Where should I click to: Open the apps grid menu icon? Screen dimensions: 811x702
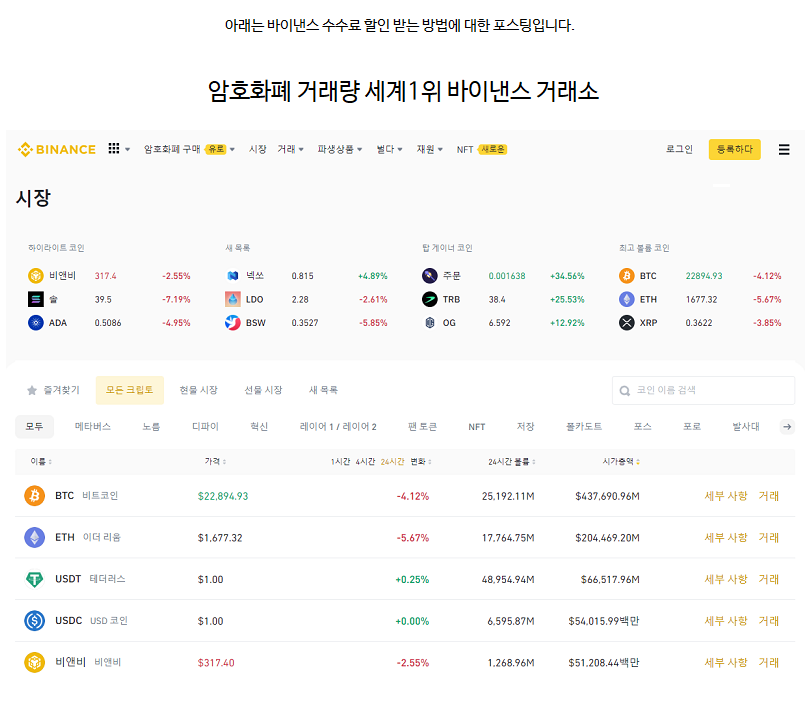114,148
